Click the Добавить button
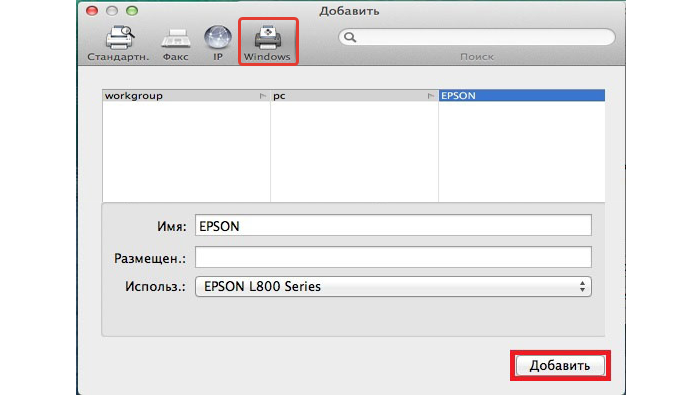The image size is (700, 400). coord(560,366)
